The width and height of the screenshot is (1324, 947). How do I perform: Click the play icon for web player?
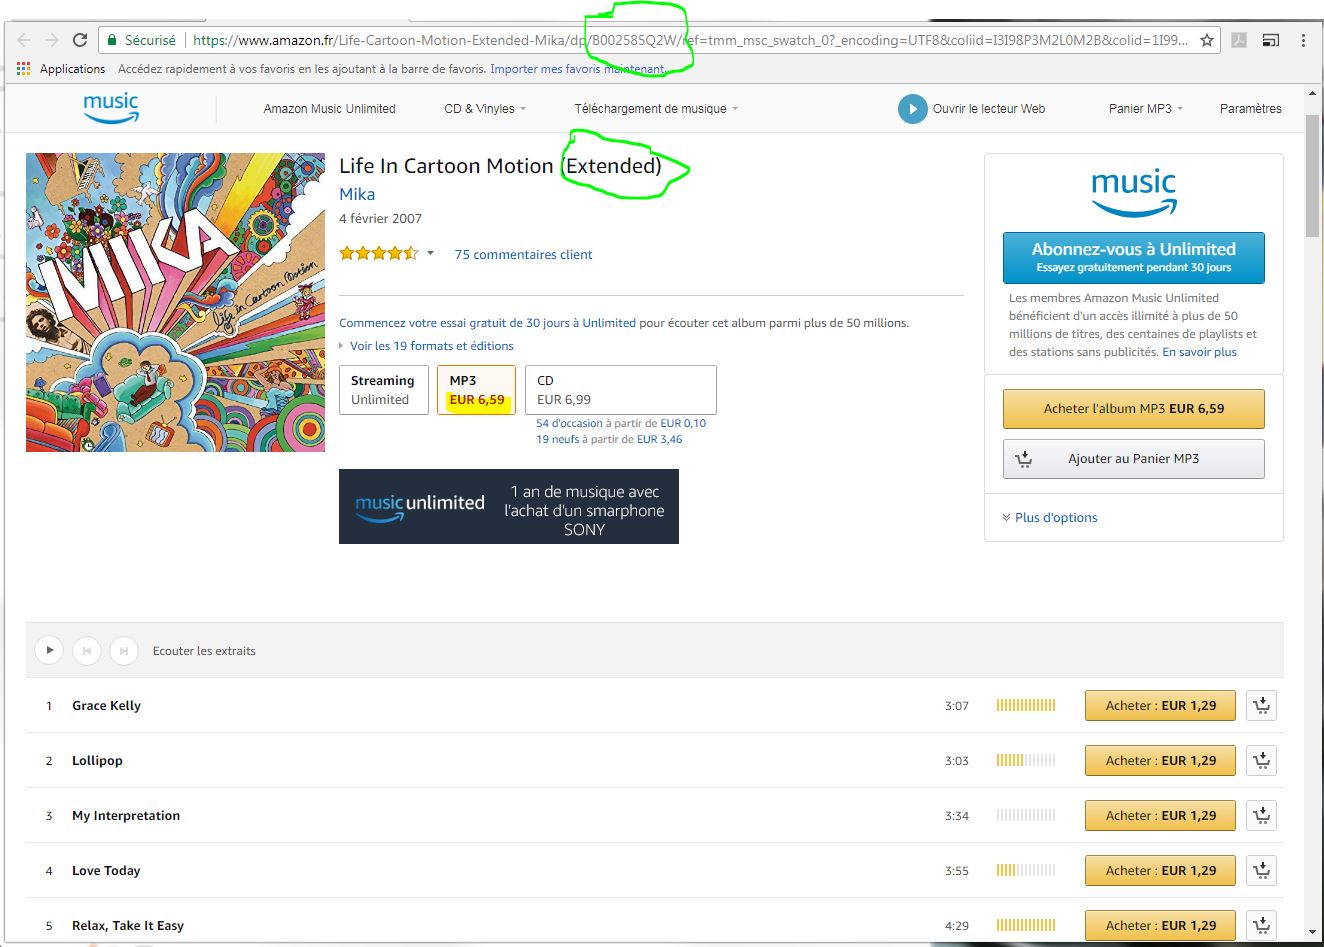pyautogui.click(x=912, y=109)
